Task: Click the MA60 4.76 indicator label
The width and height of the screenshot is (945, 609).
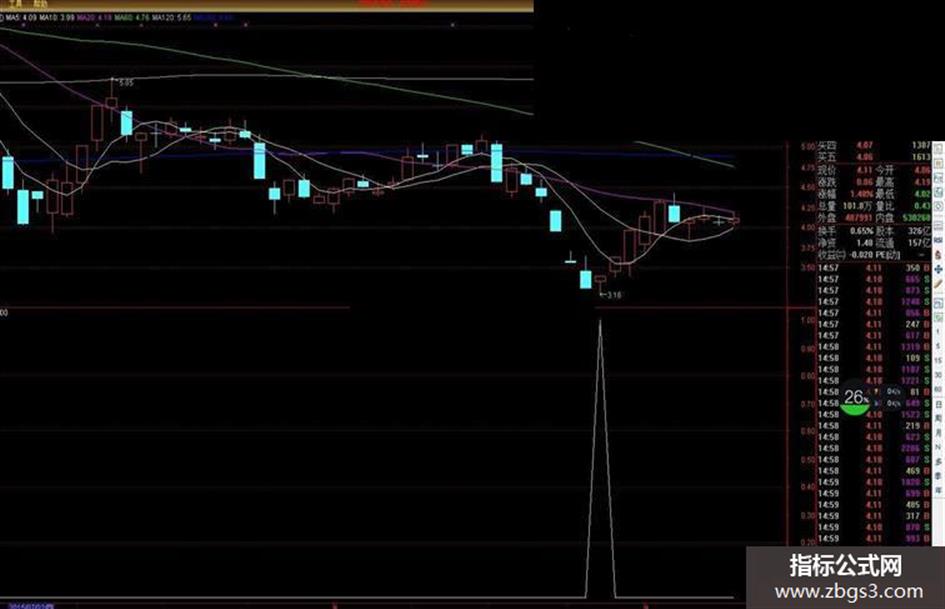Action: tap(132, 18)
